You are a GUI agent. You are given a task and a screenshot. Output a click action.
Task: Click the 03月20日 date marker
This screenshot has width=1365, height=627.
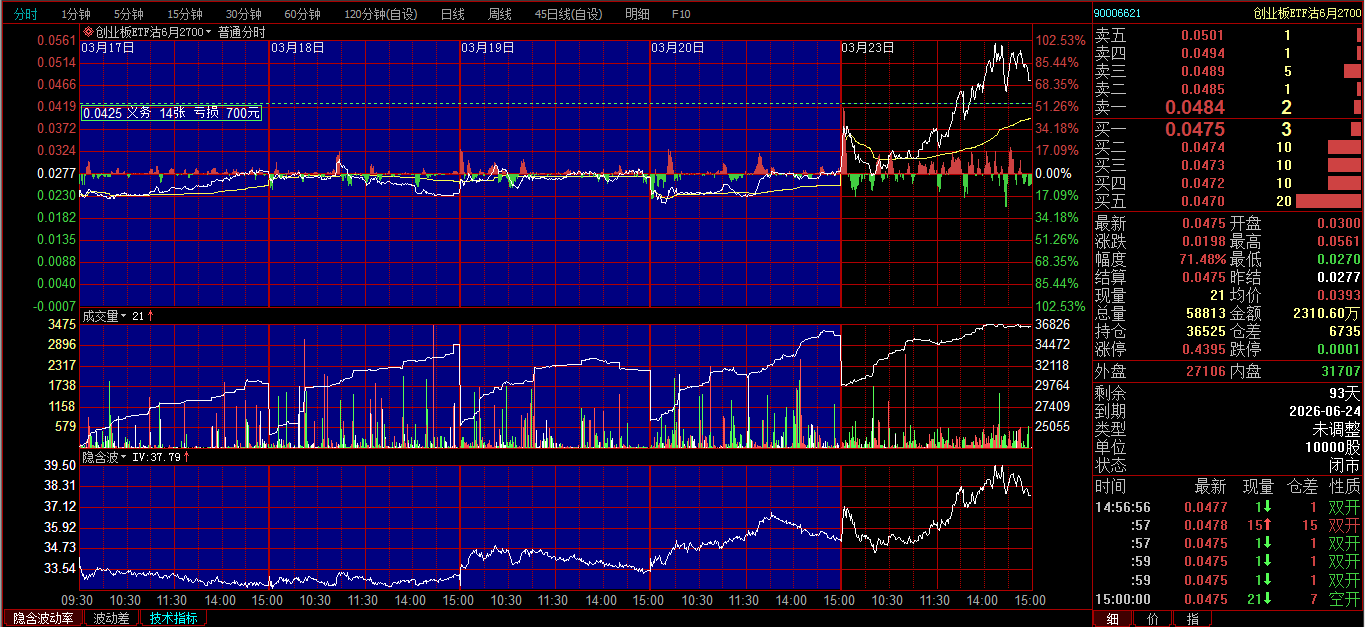(x=677, y=47)
